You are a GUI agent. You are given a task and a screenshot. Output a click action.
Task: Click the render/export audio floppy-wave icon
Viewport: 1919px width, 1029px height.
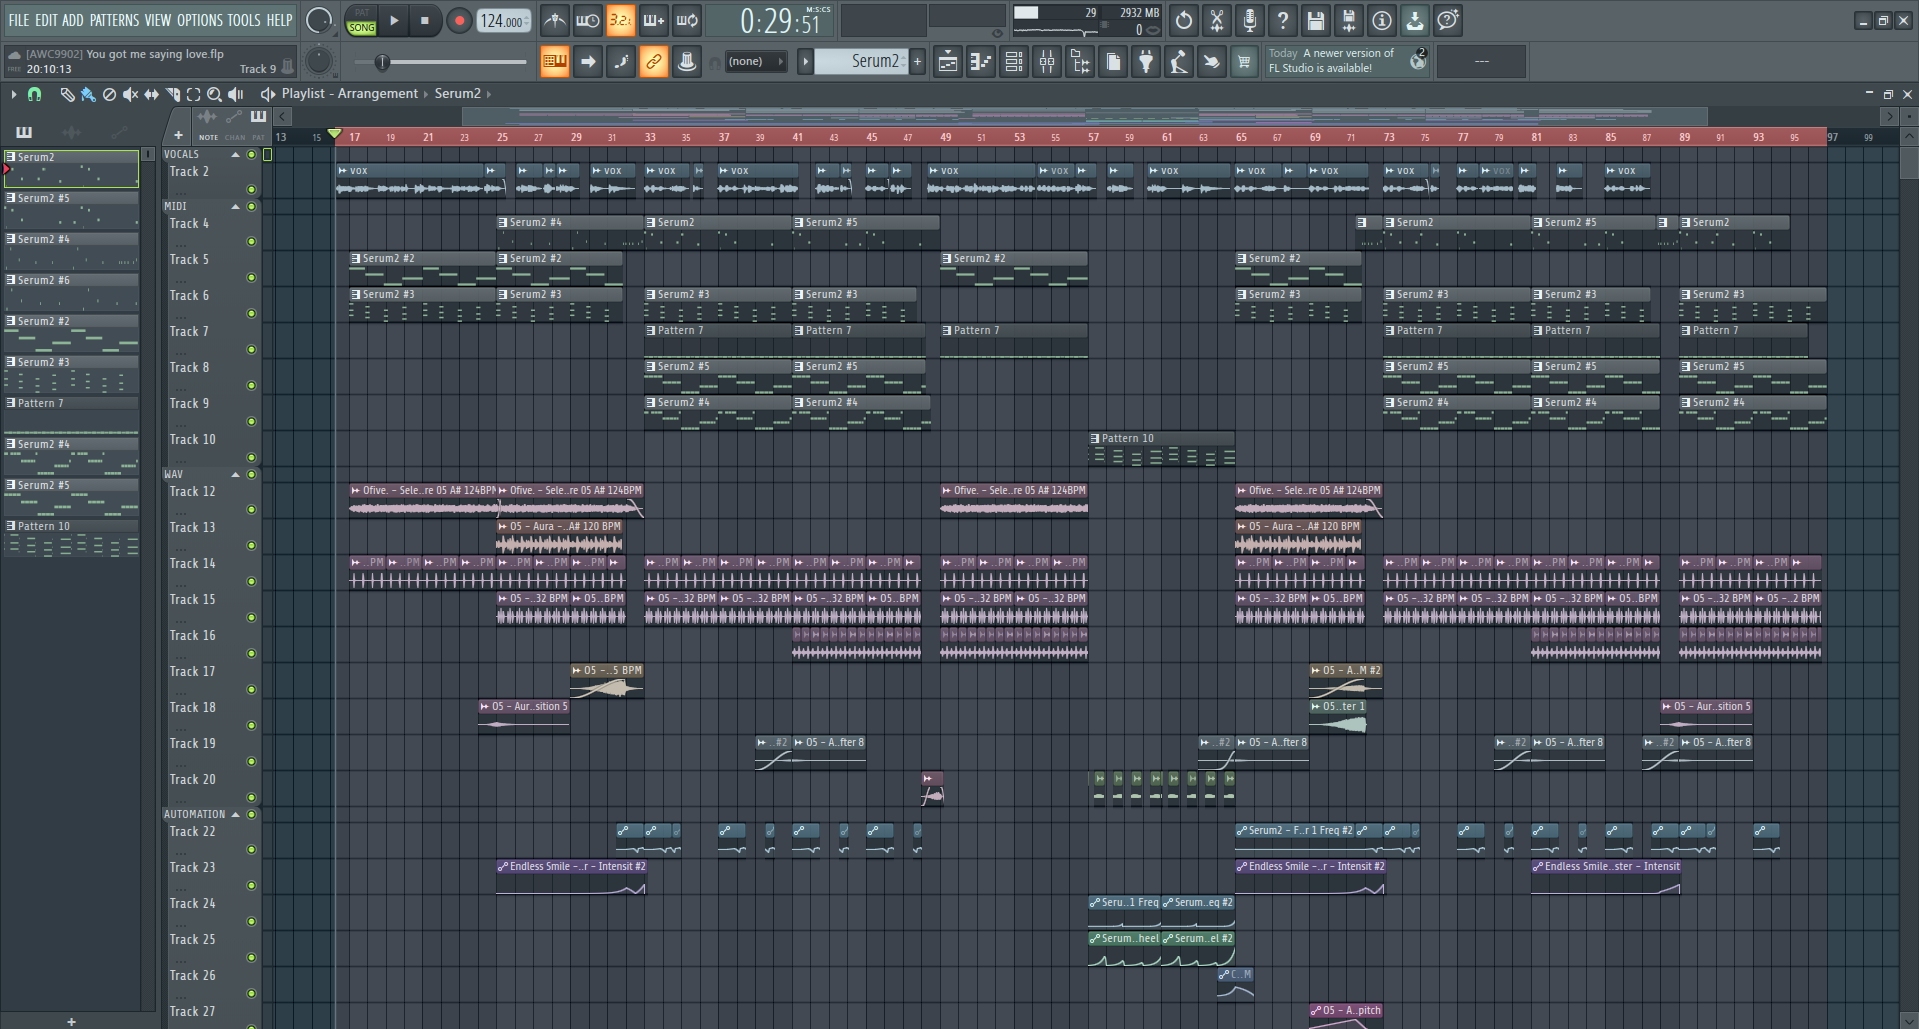(1349, 20)
